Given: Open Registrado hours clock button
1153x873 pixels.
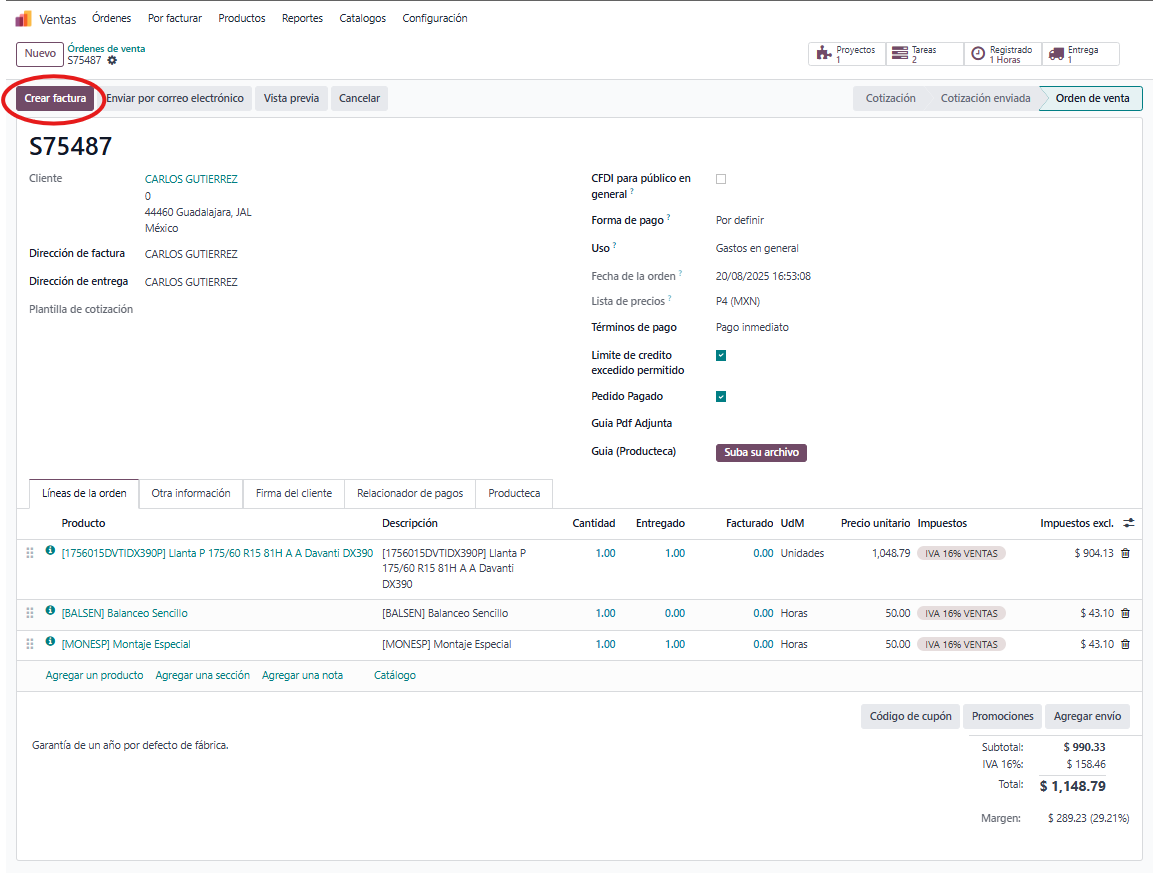Looking at the screenshot, I should pyautogui.click(x=1002, y=54).
